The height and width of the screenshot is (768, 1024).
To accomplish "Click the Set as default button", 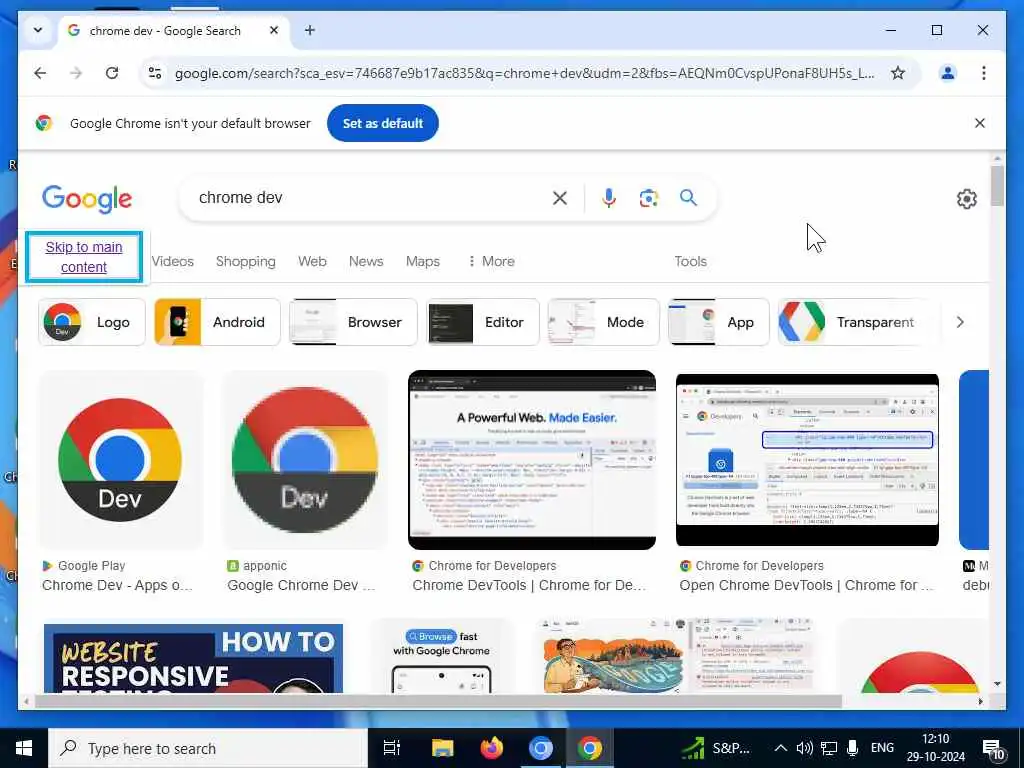I will pos(383,123).
